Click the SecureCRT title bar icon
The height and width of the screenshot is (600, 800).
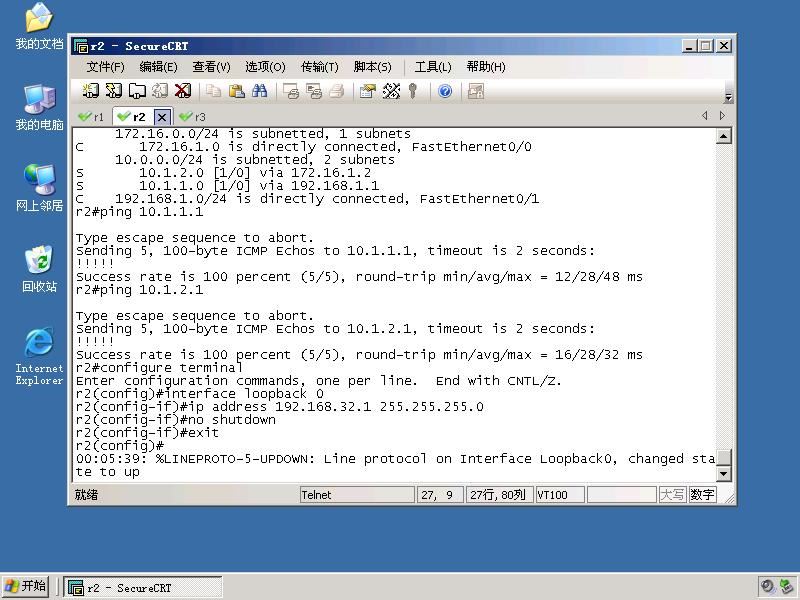[x=81, y=46]
